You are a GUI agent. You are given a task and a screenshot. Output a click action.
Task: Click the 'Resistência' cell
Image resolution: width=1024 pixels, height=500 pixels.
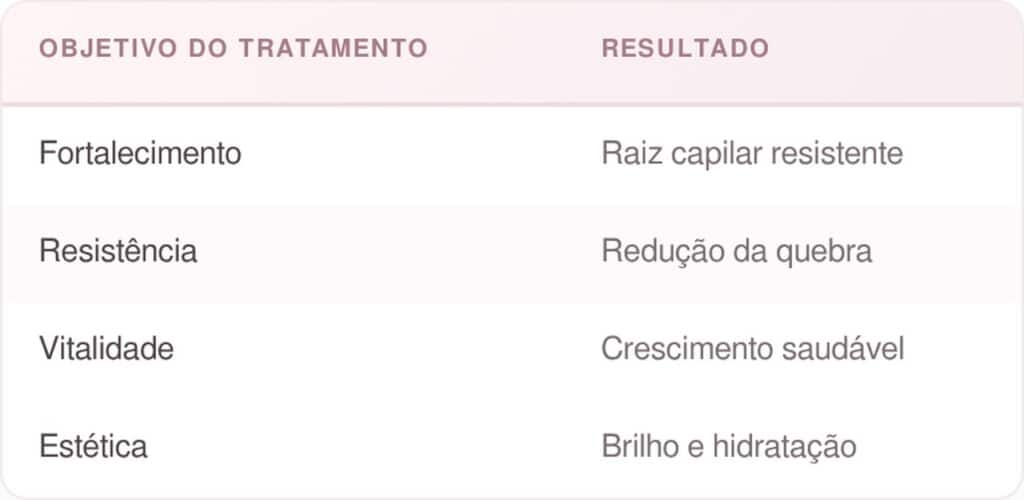tap(118, 251)
